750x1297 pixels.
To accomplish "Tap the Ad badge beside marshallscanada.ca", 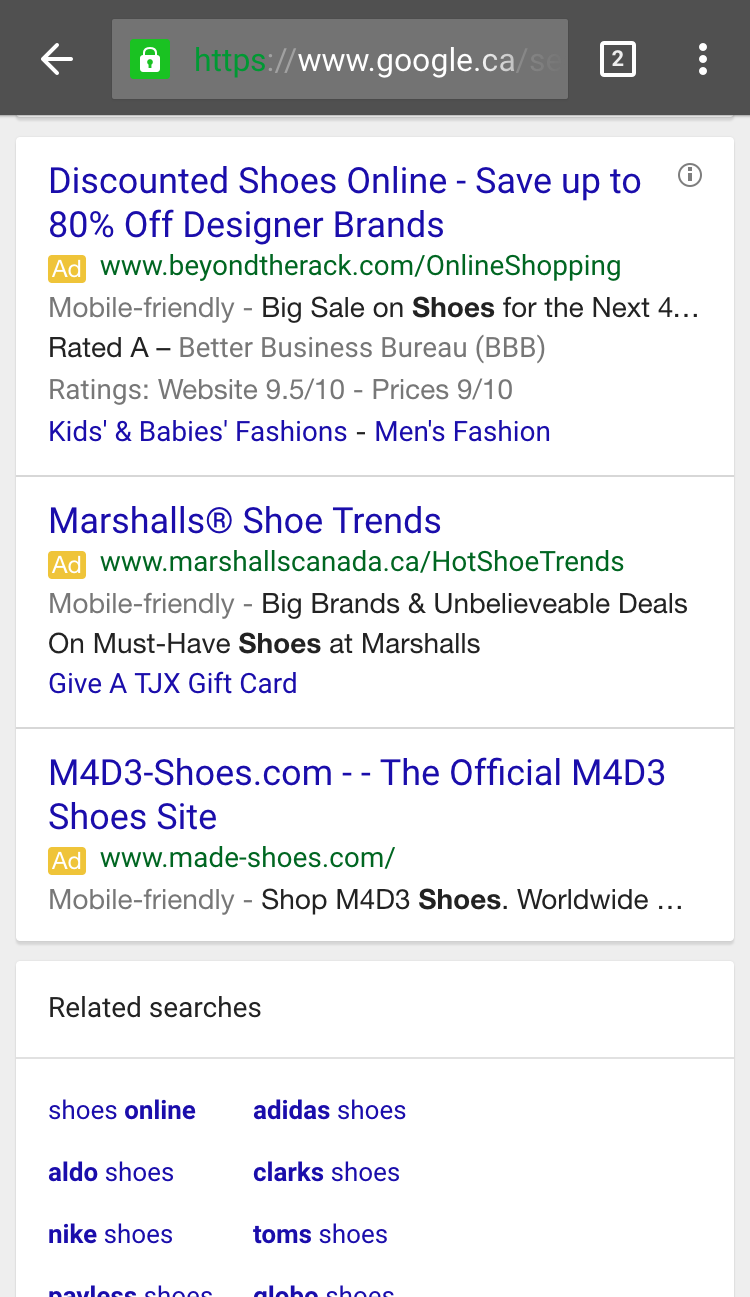I will (67, 564).
